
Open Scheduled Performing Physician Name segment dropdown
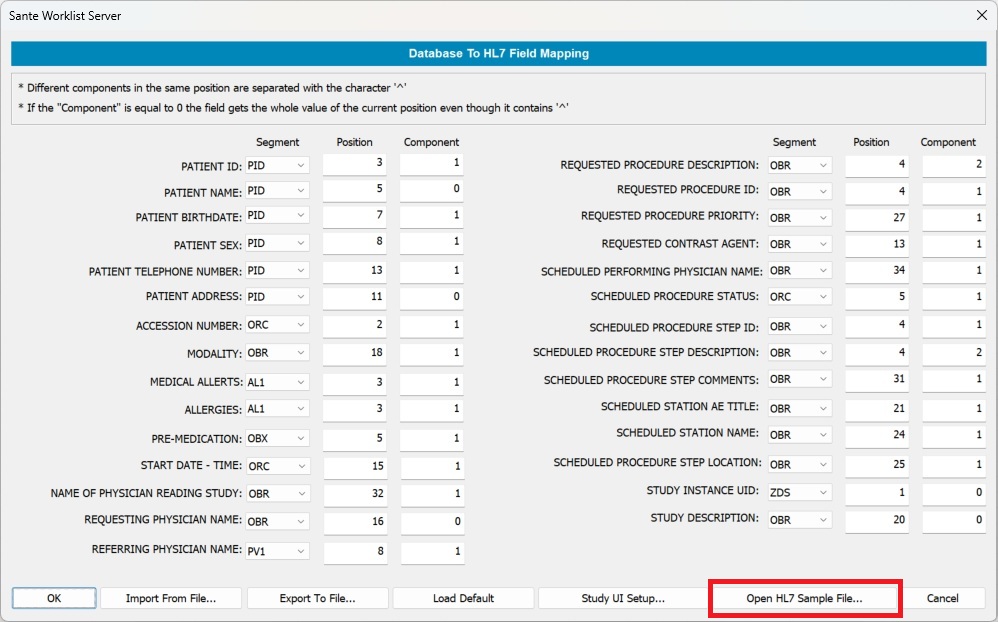click(799, 271)
